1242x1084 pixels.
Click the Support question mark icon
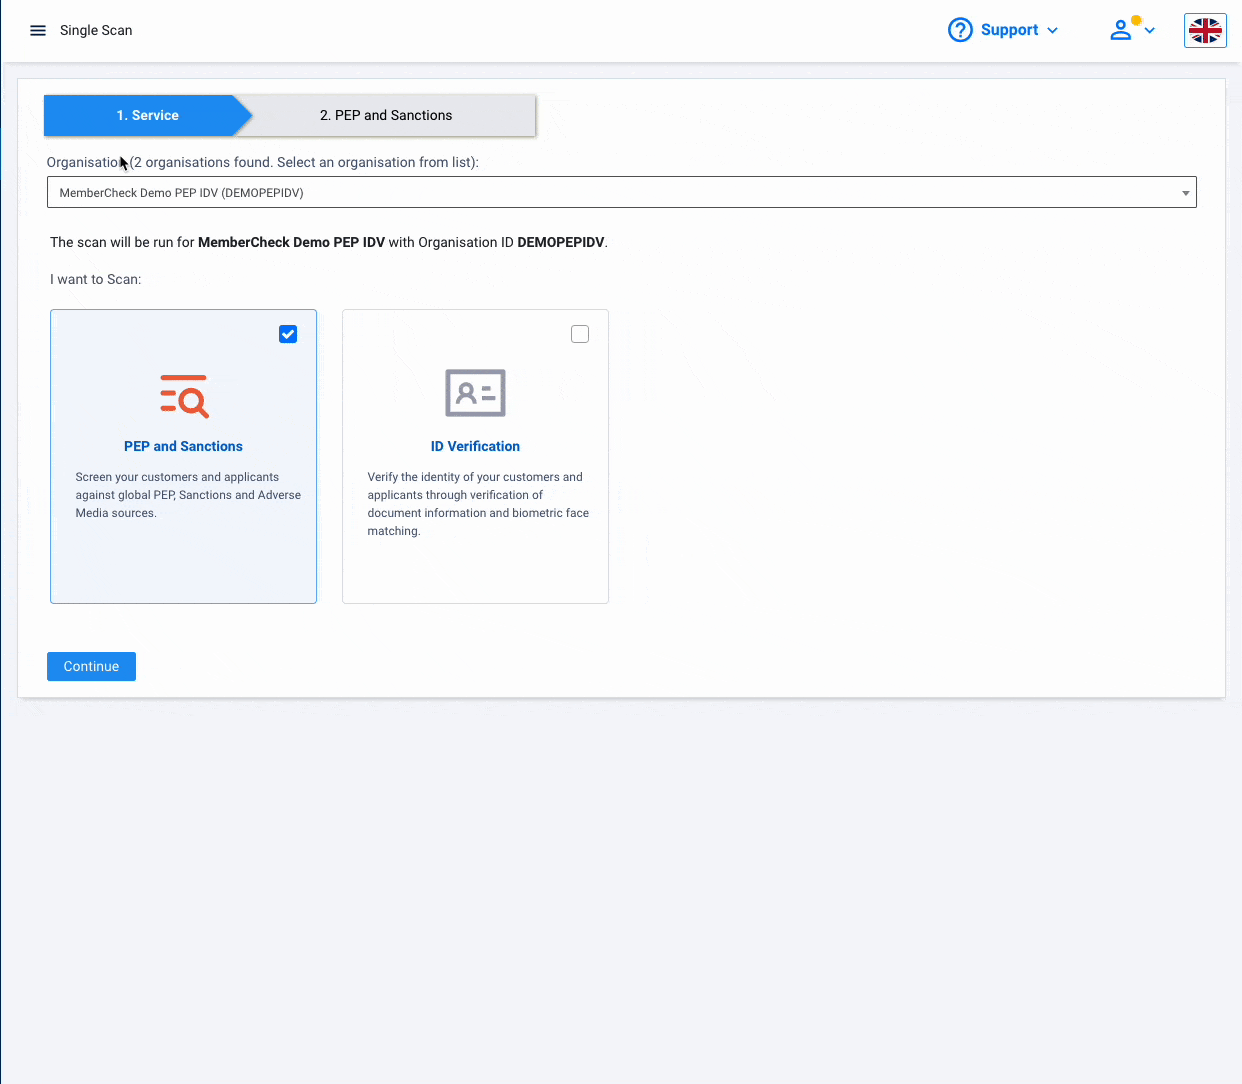coord(960,30)
